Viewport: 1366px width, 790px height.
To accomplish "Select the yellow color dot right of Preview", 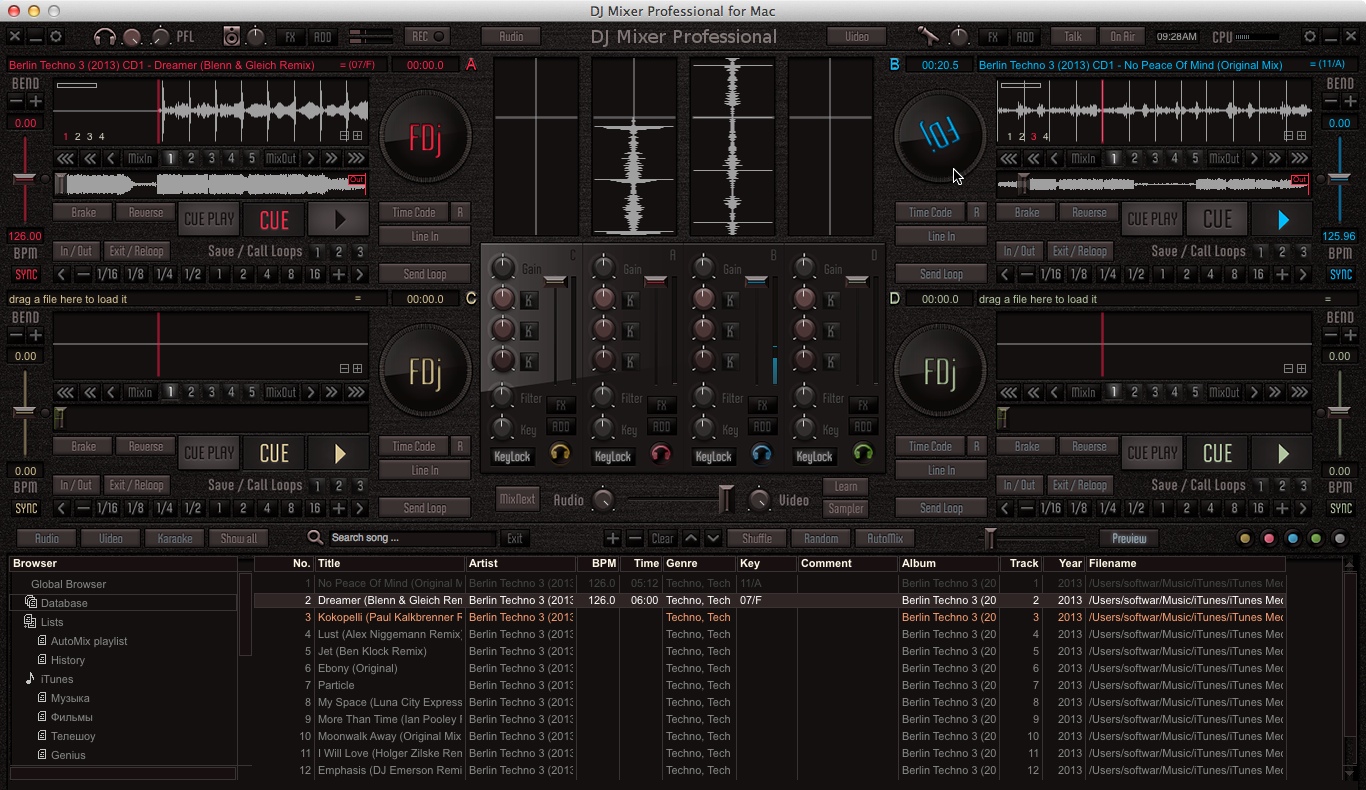I will tap(1245, 538).
